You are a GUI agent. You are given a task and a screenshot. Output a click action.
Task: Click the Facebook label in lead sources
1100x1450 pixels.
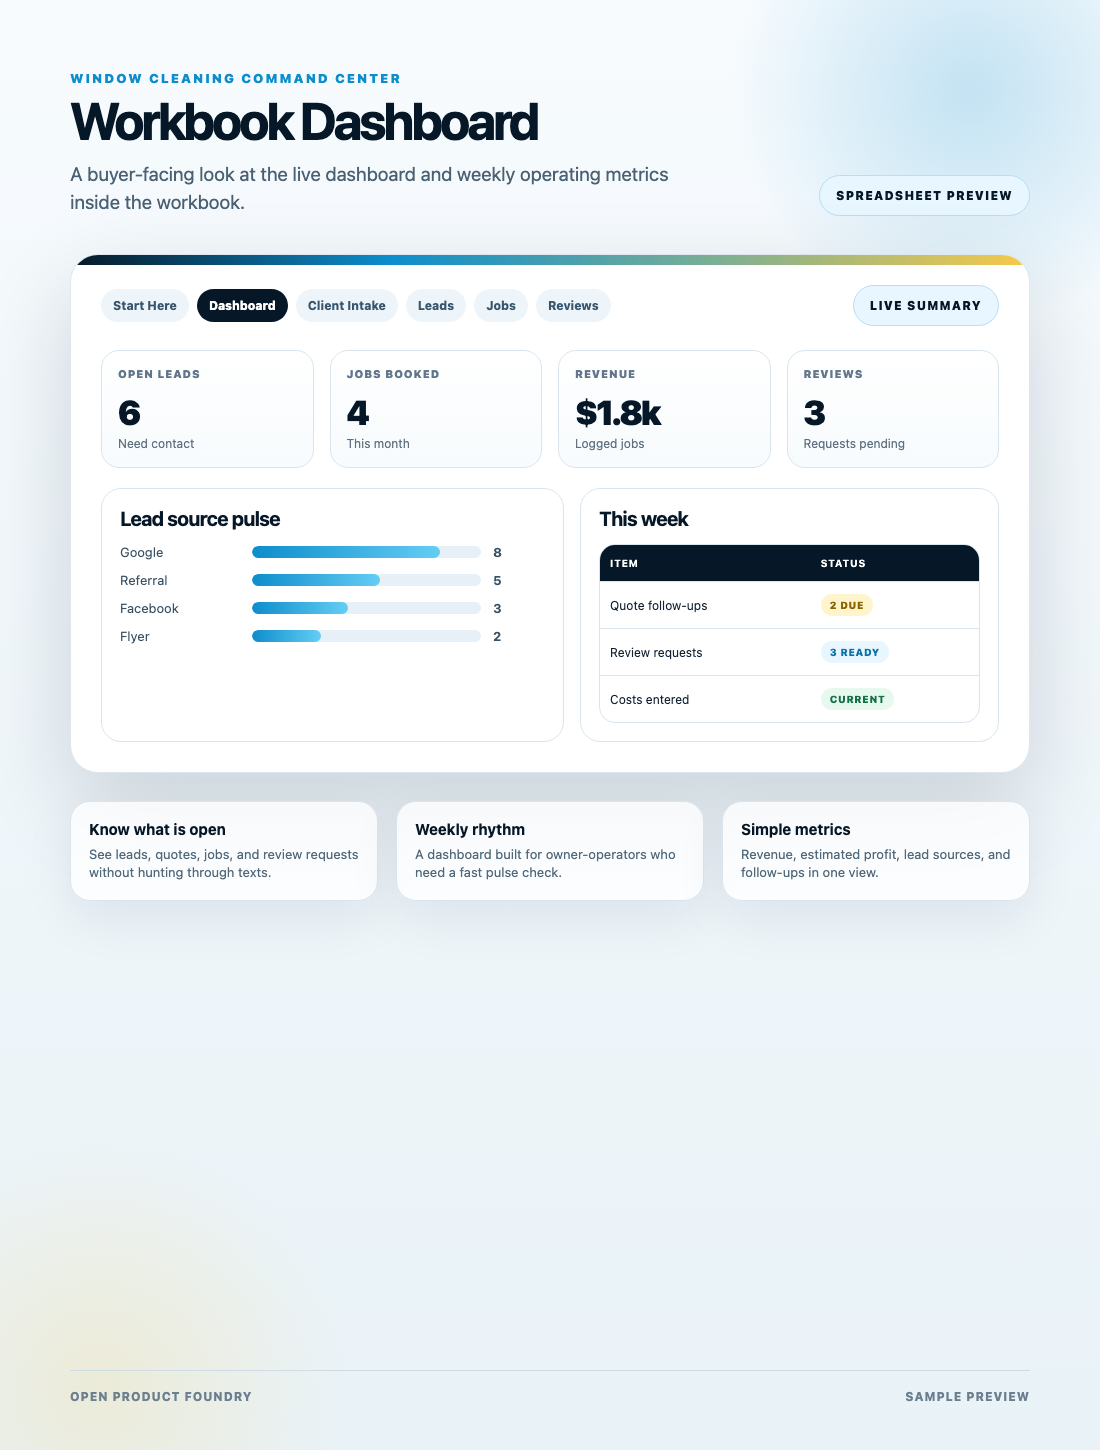(x=149, y=608)
